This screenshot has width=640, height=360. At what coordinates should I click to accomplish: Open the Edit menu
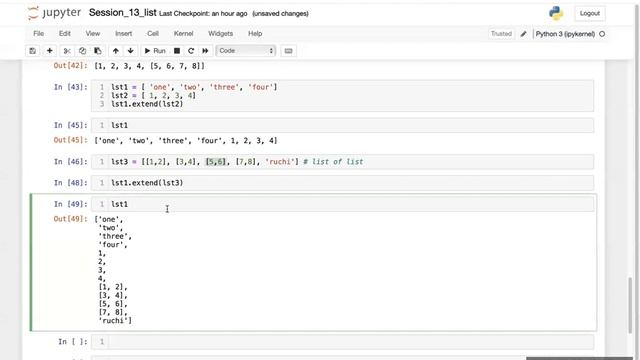[x=64, y=33]
